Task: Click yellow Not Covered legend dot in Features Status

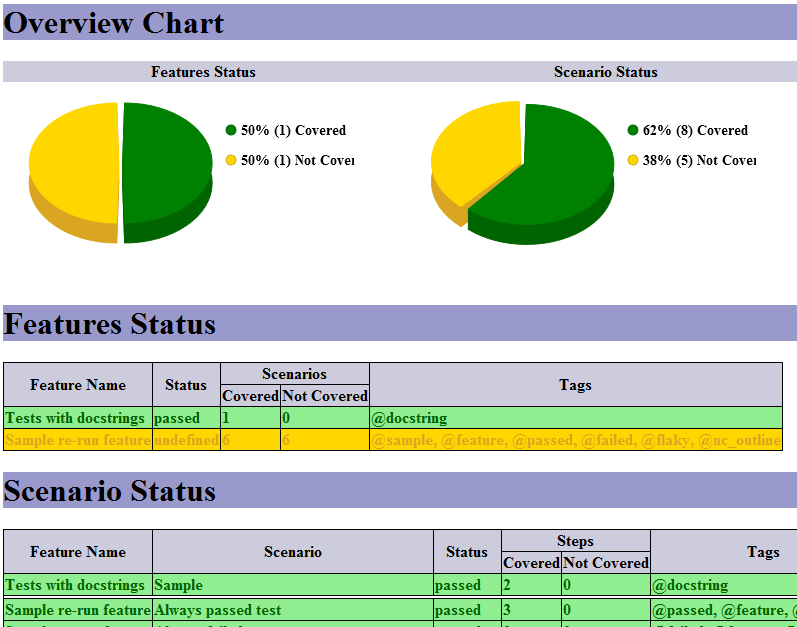Action: pos(231,161)
